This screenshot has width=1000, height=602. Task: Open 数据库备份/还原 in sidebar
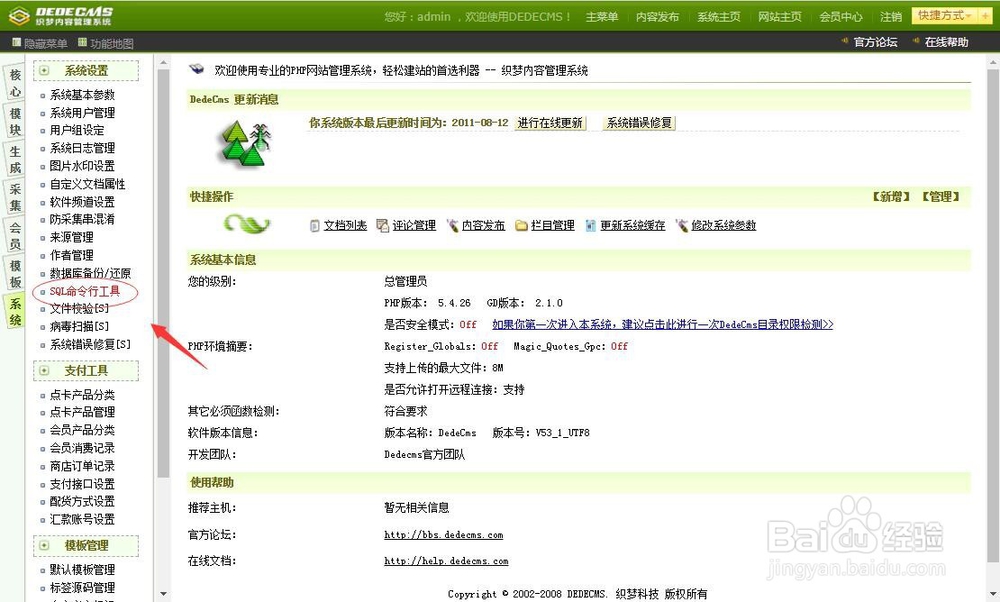(x=90, y=273)
